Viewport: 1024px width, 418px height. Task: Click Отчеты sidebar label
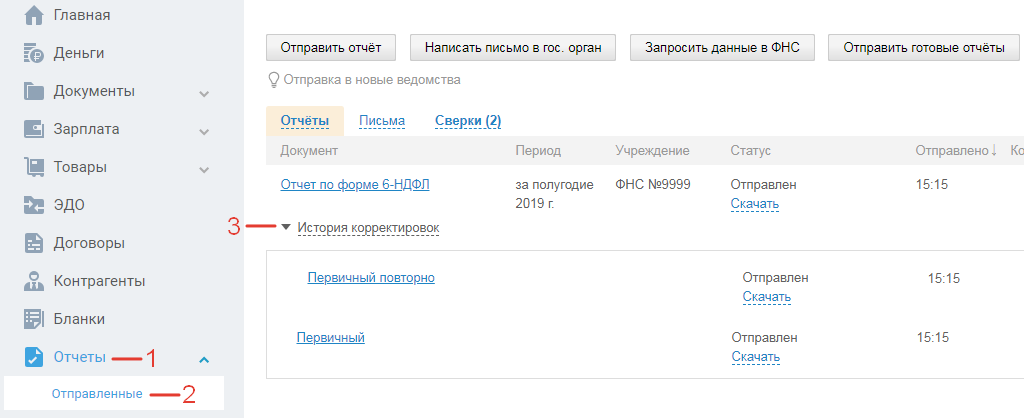coord(79,357)
